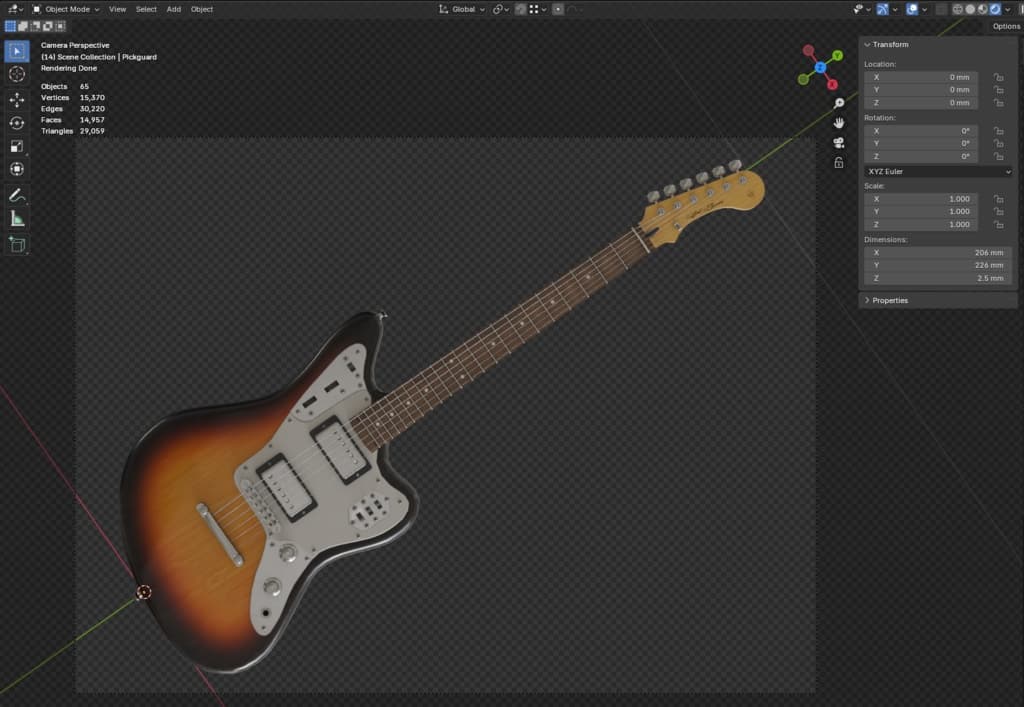
Task: Toggle viewport gizmos display
Action: [882, 9]
